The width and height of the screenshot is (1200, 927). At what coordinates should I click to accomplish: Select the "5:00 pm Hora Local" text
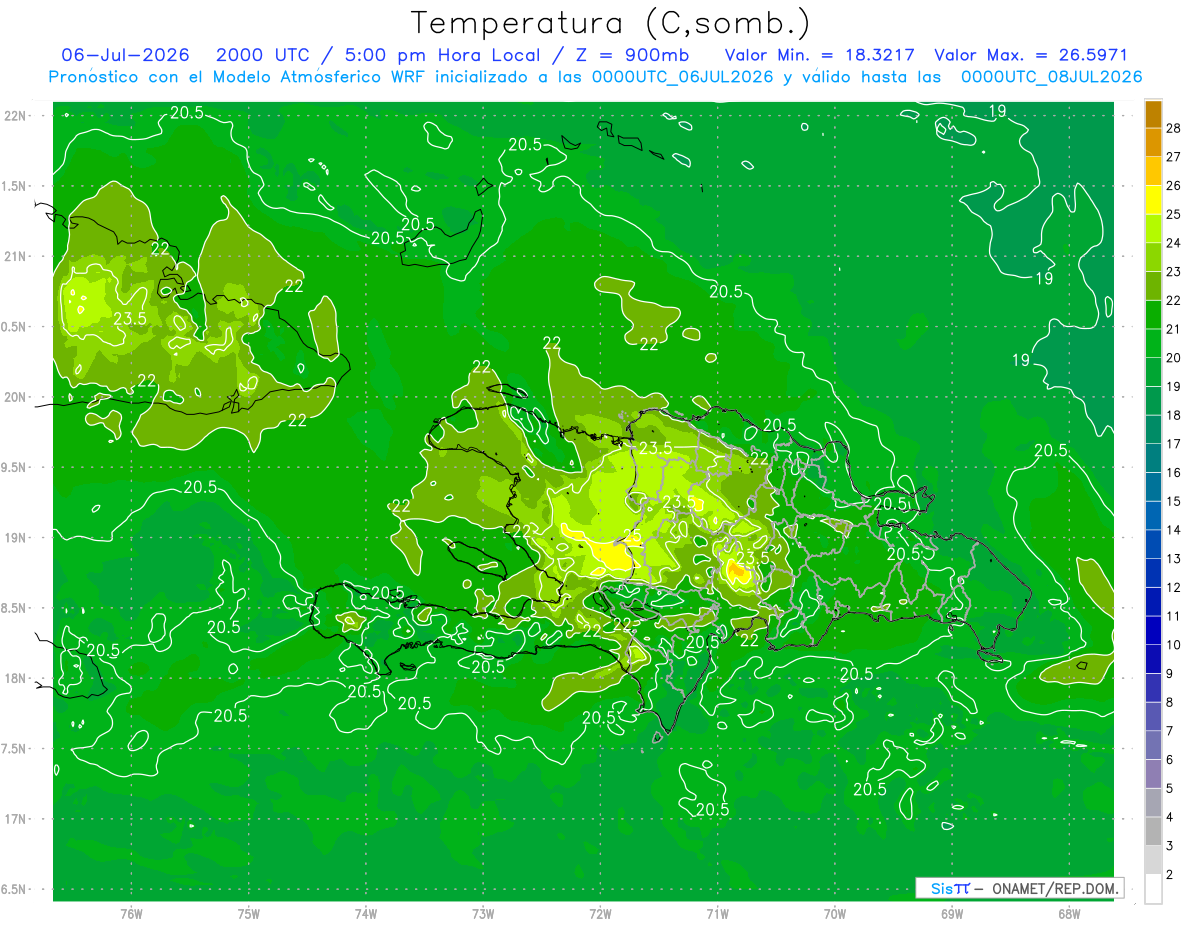[441, 55]
